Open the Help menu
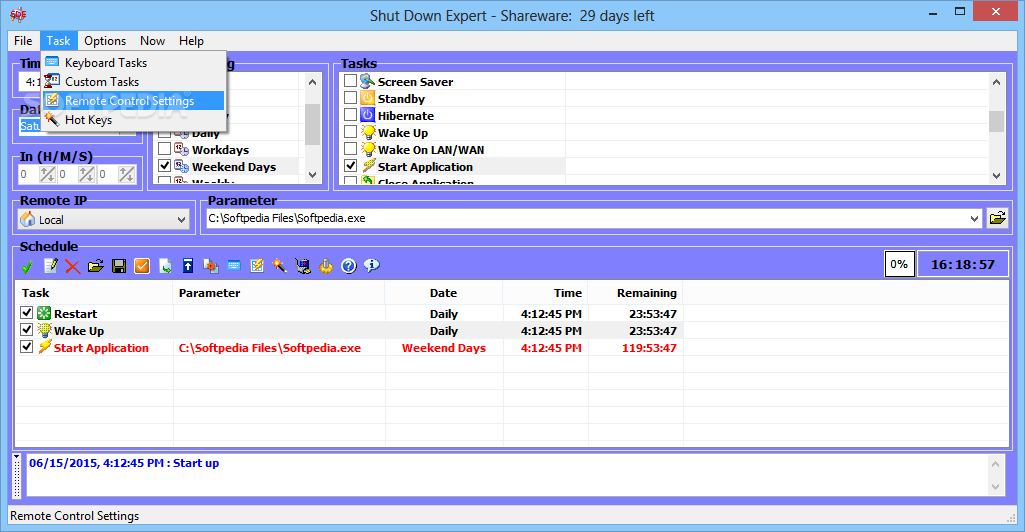1025x532 pixels. point(192,41)
